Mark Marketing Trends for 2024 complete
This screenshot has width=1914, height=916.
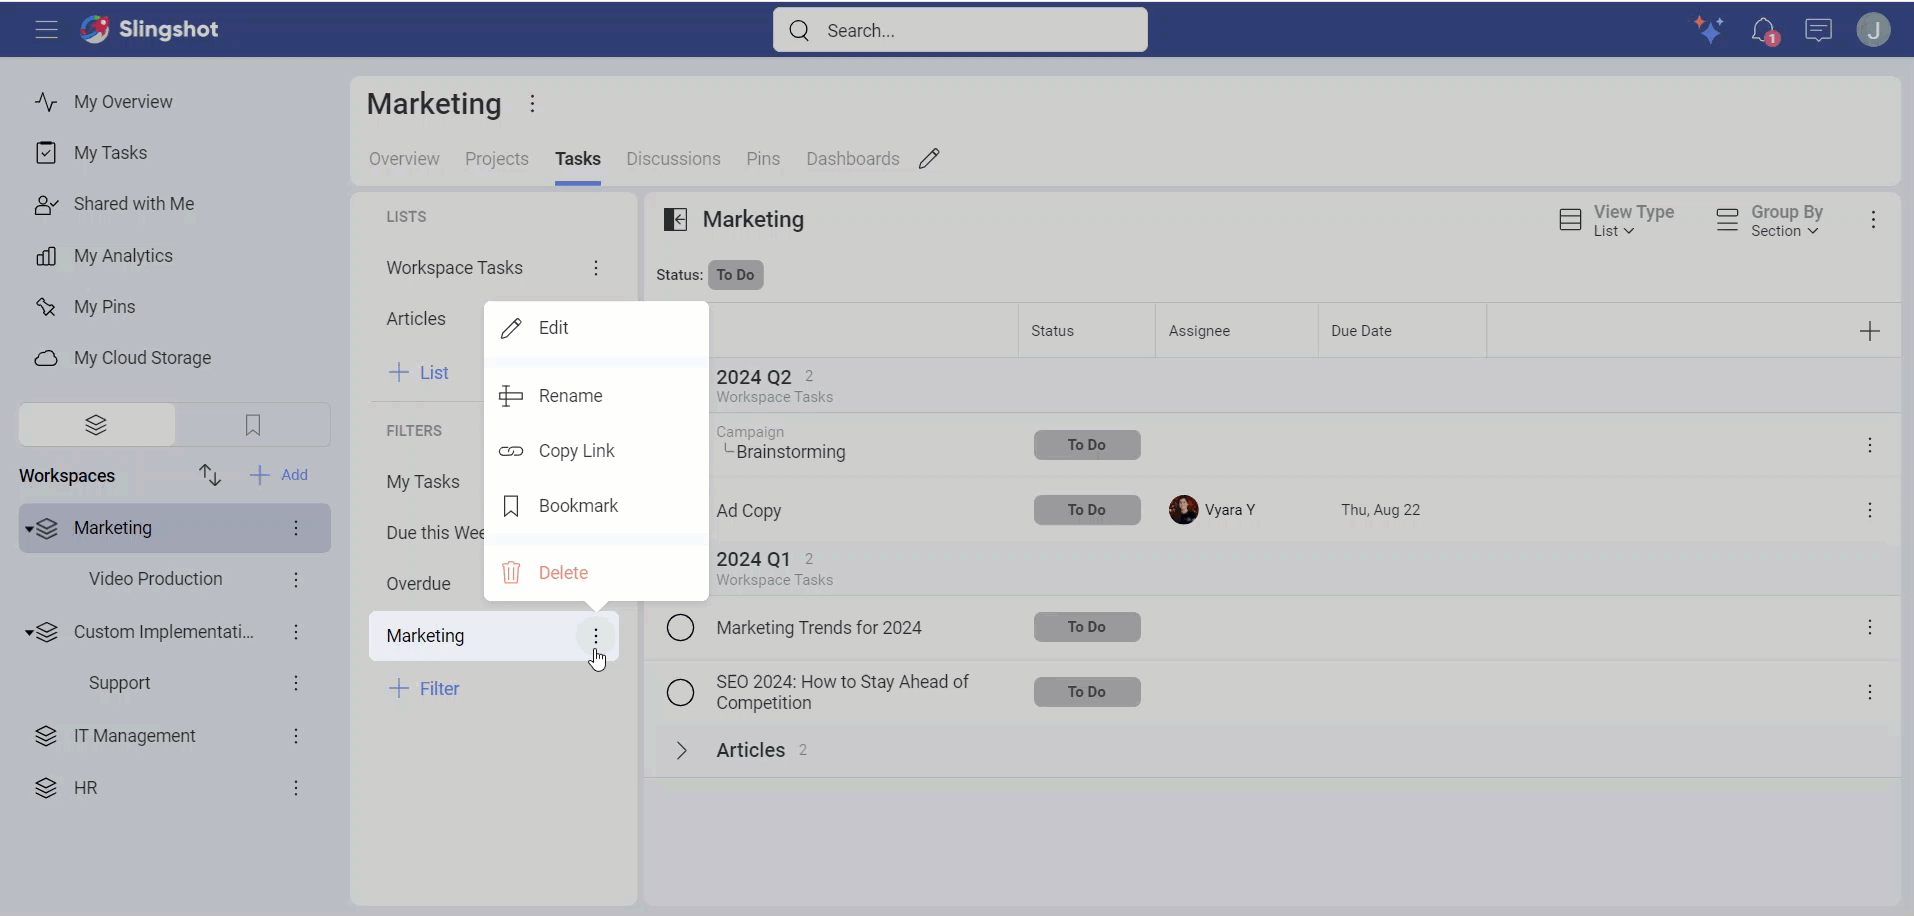point(680,628)
